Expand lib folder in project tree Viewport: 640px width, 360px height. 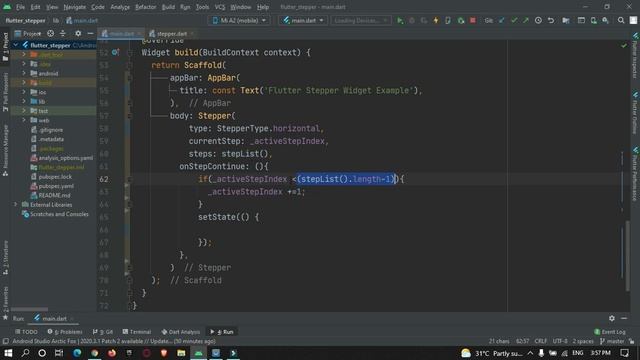[24, 102]
